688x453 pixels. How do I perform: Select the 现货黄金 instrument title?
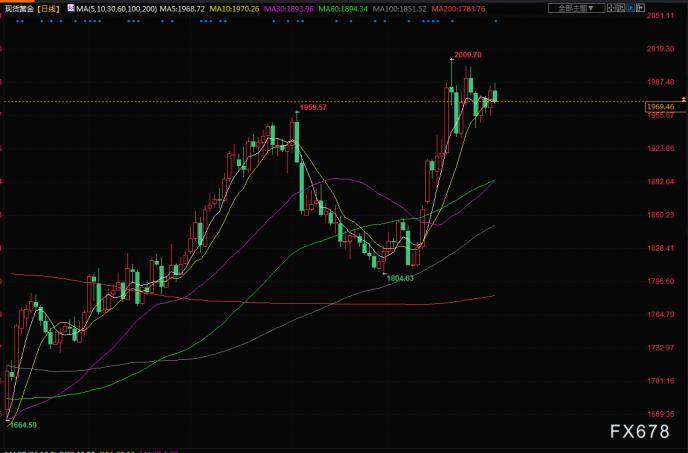[20, 7]
